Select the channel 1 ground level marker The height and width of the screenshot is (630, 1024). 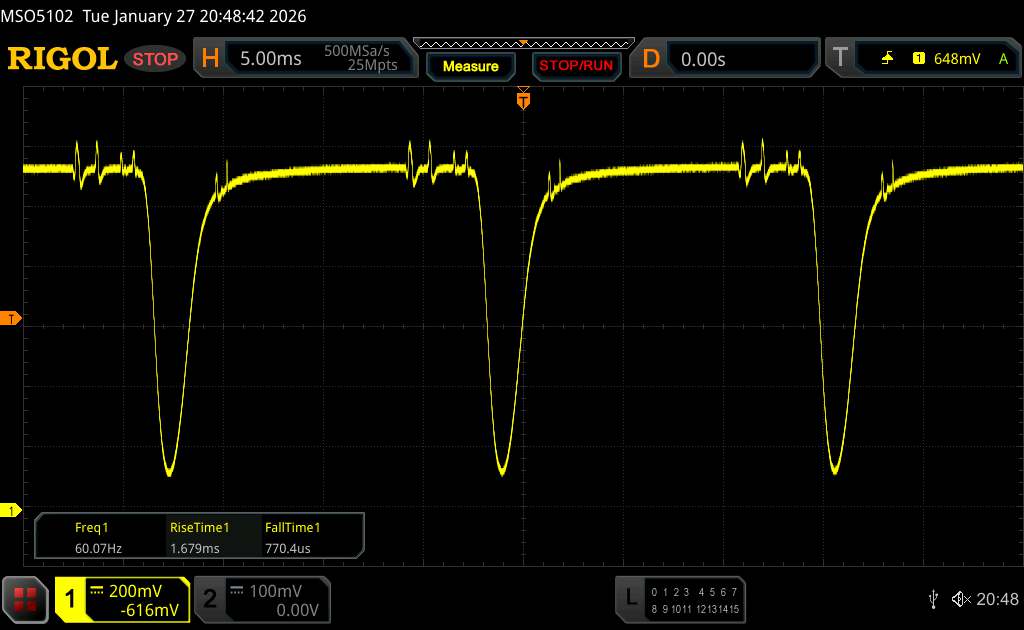point(10,511)
